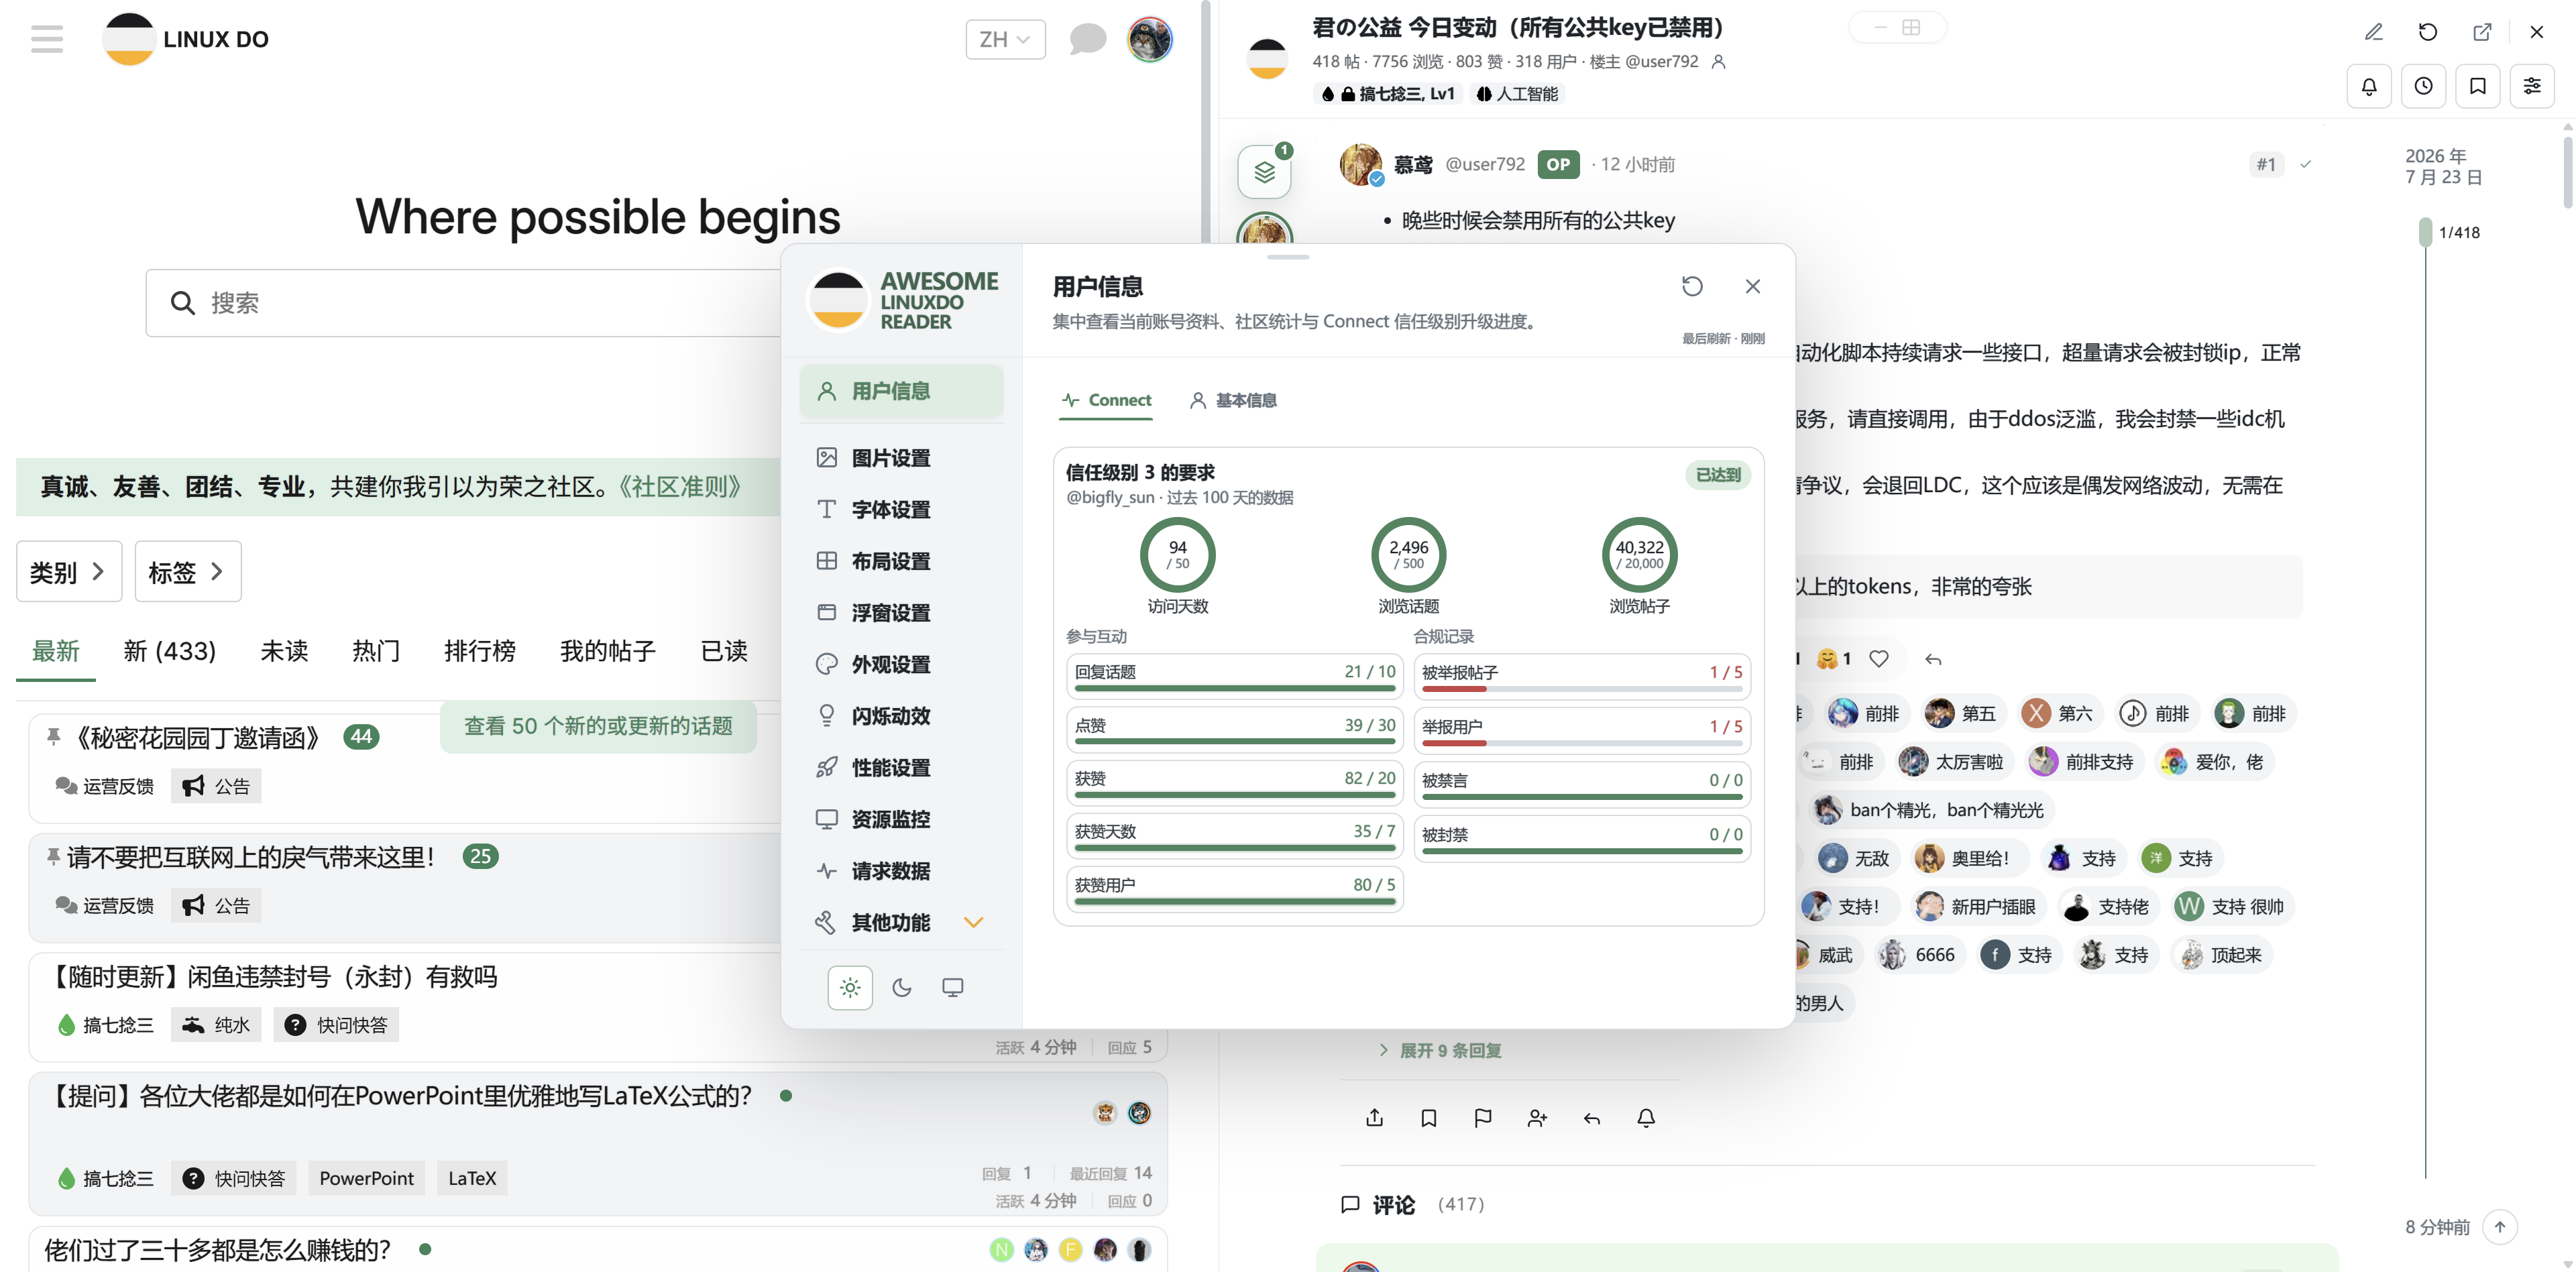
Task: Click the bell icon in post action row
Action: pos(1646,1118)
